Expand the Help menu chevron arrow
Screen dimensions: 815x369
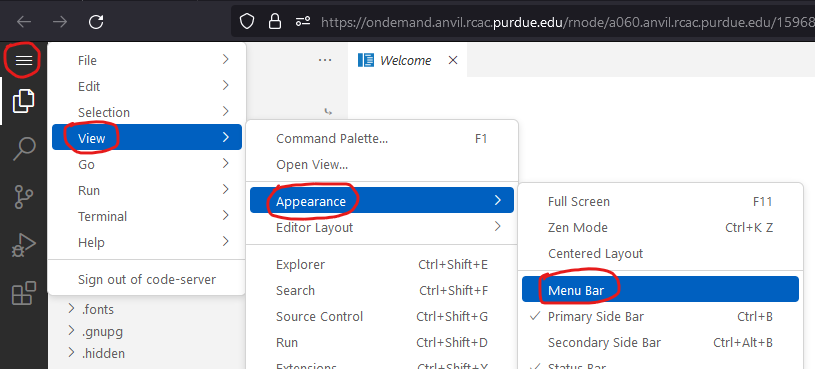coord(226,241)
